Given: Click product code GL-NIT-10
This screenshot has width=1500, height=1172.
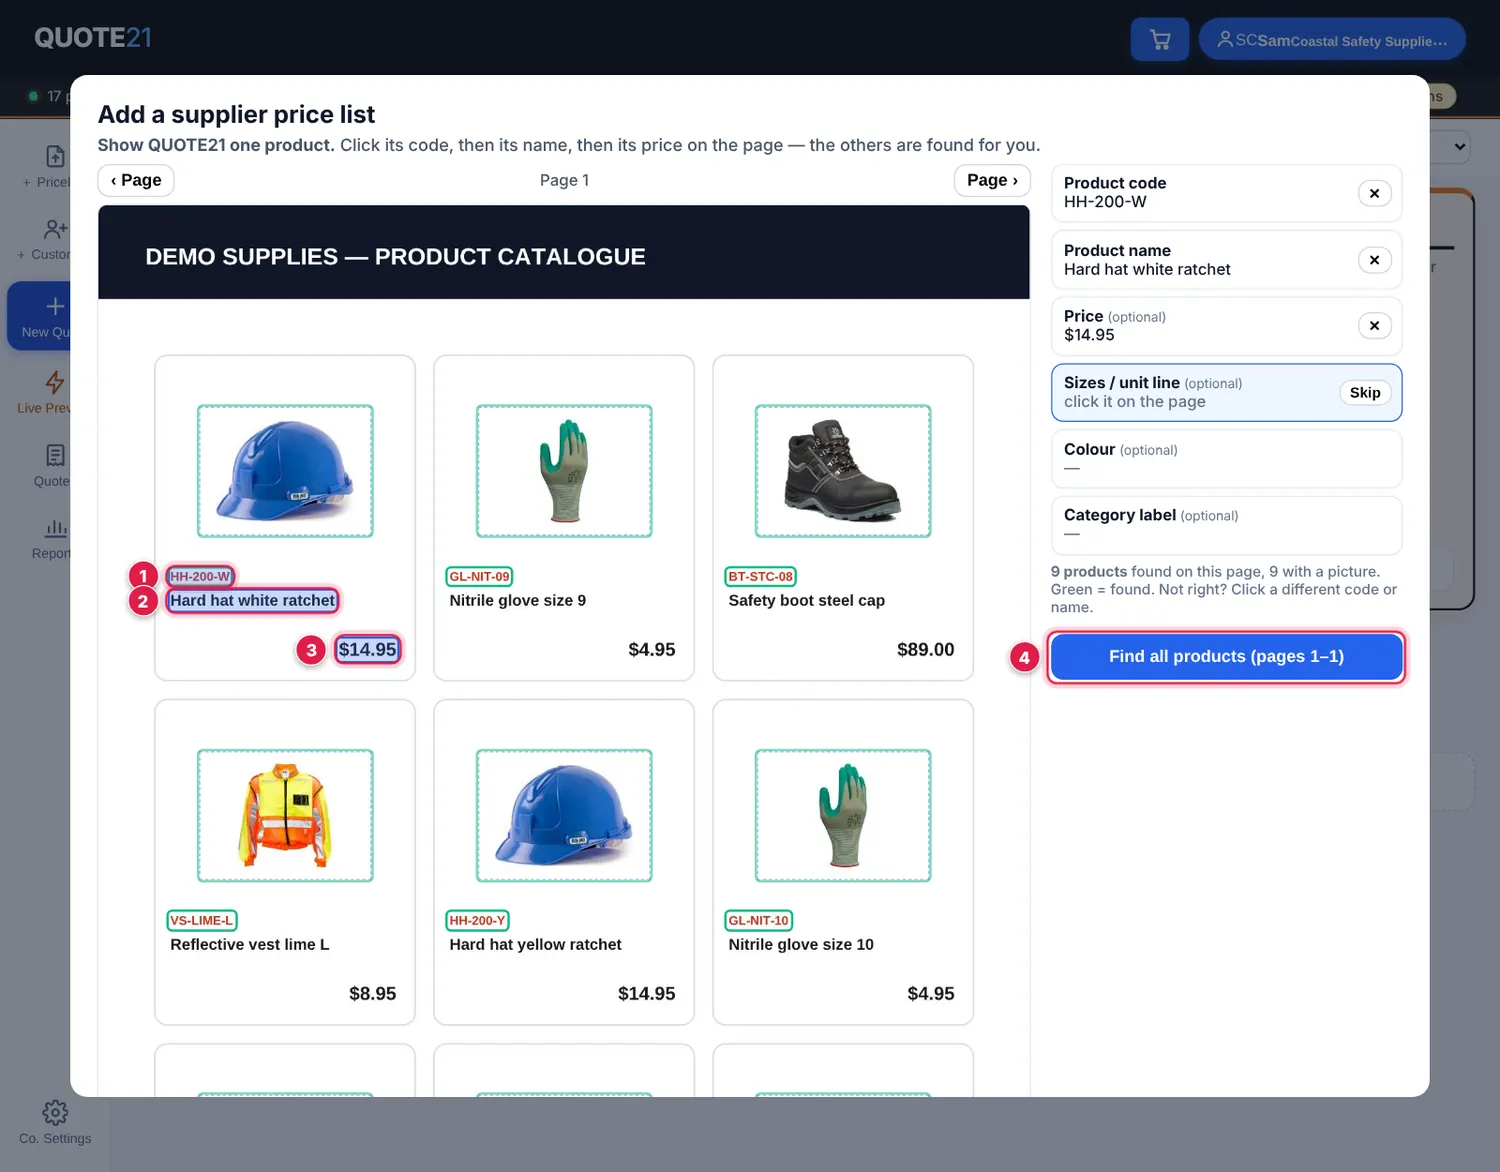Looking at the screenshot, I should (x=758, y=920).
